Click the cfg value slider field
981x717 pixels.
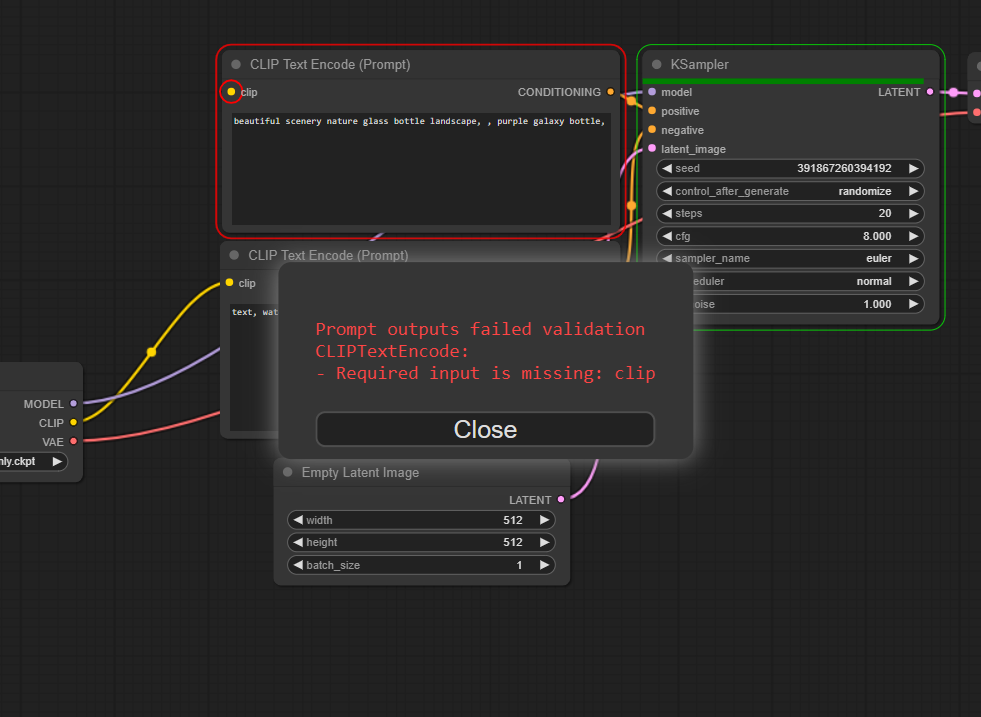click(x=790, y=236)
